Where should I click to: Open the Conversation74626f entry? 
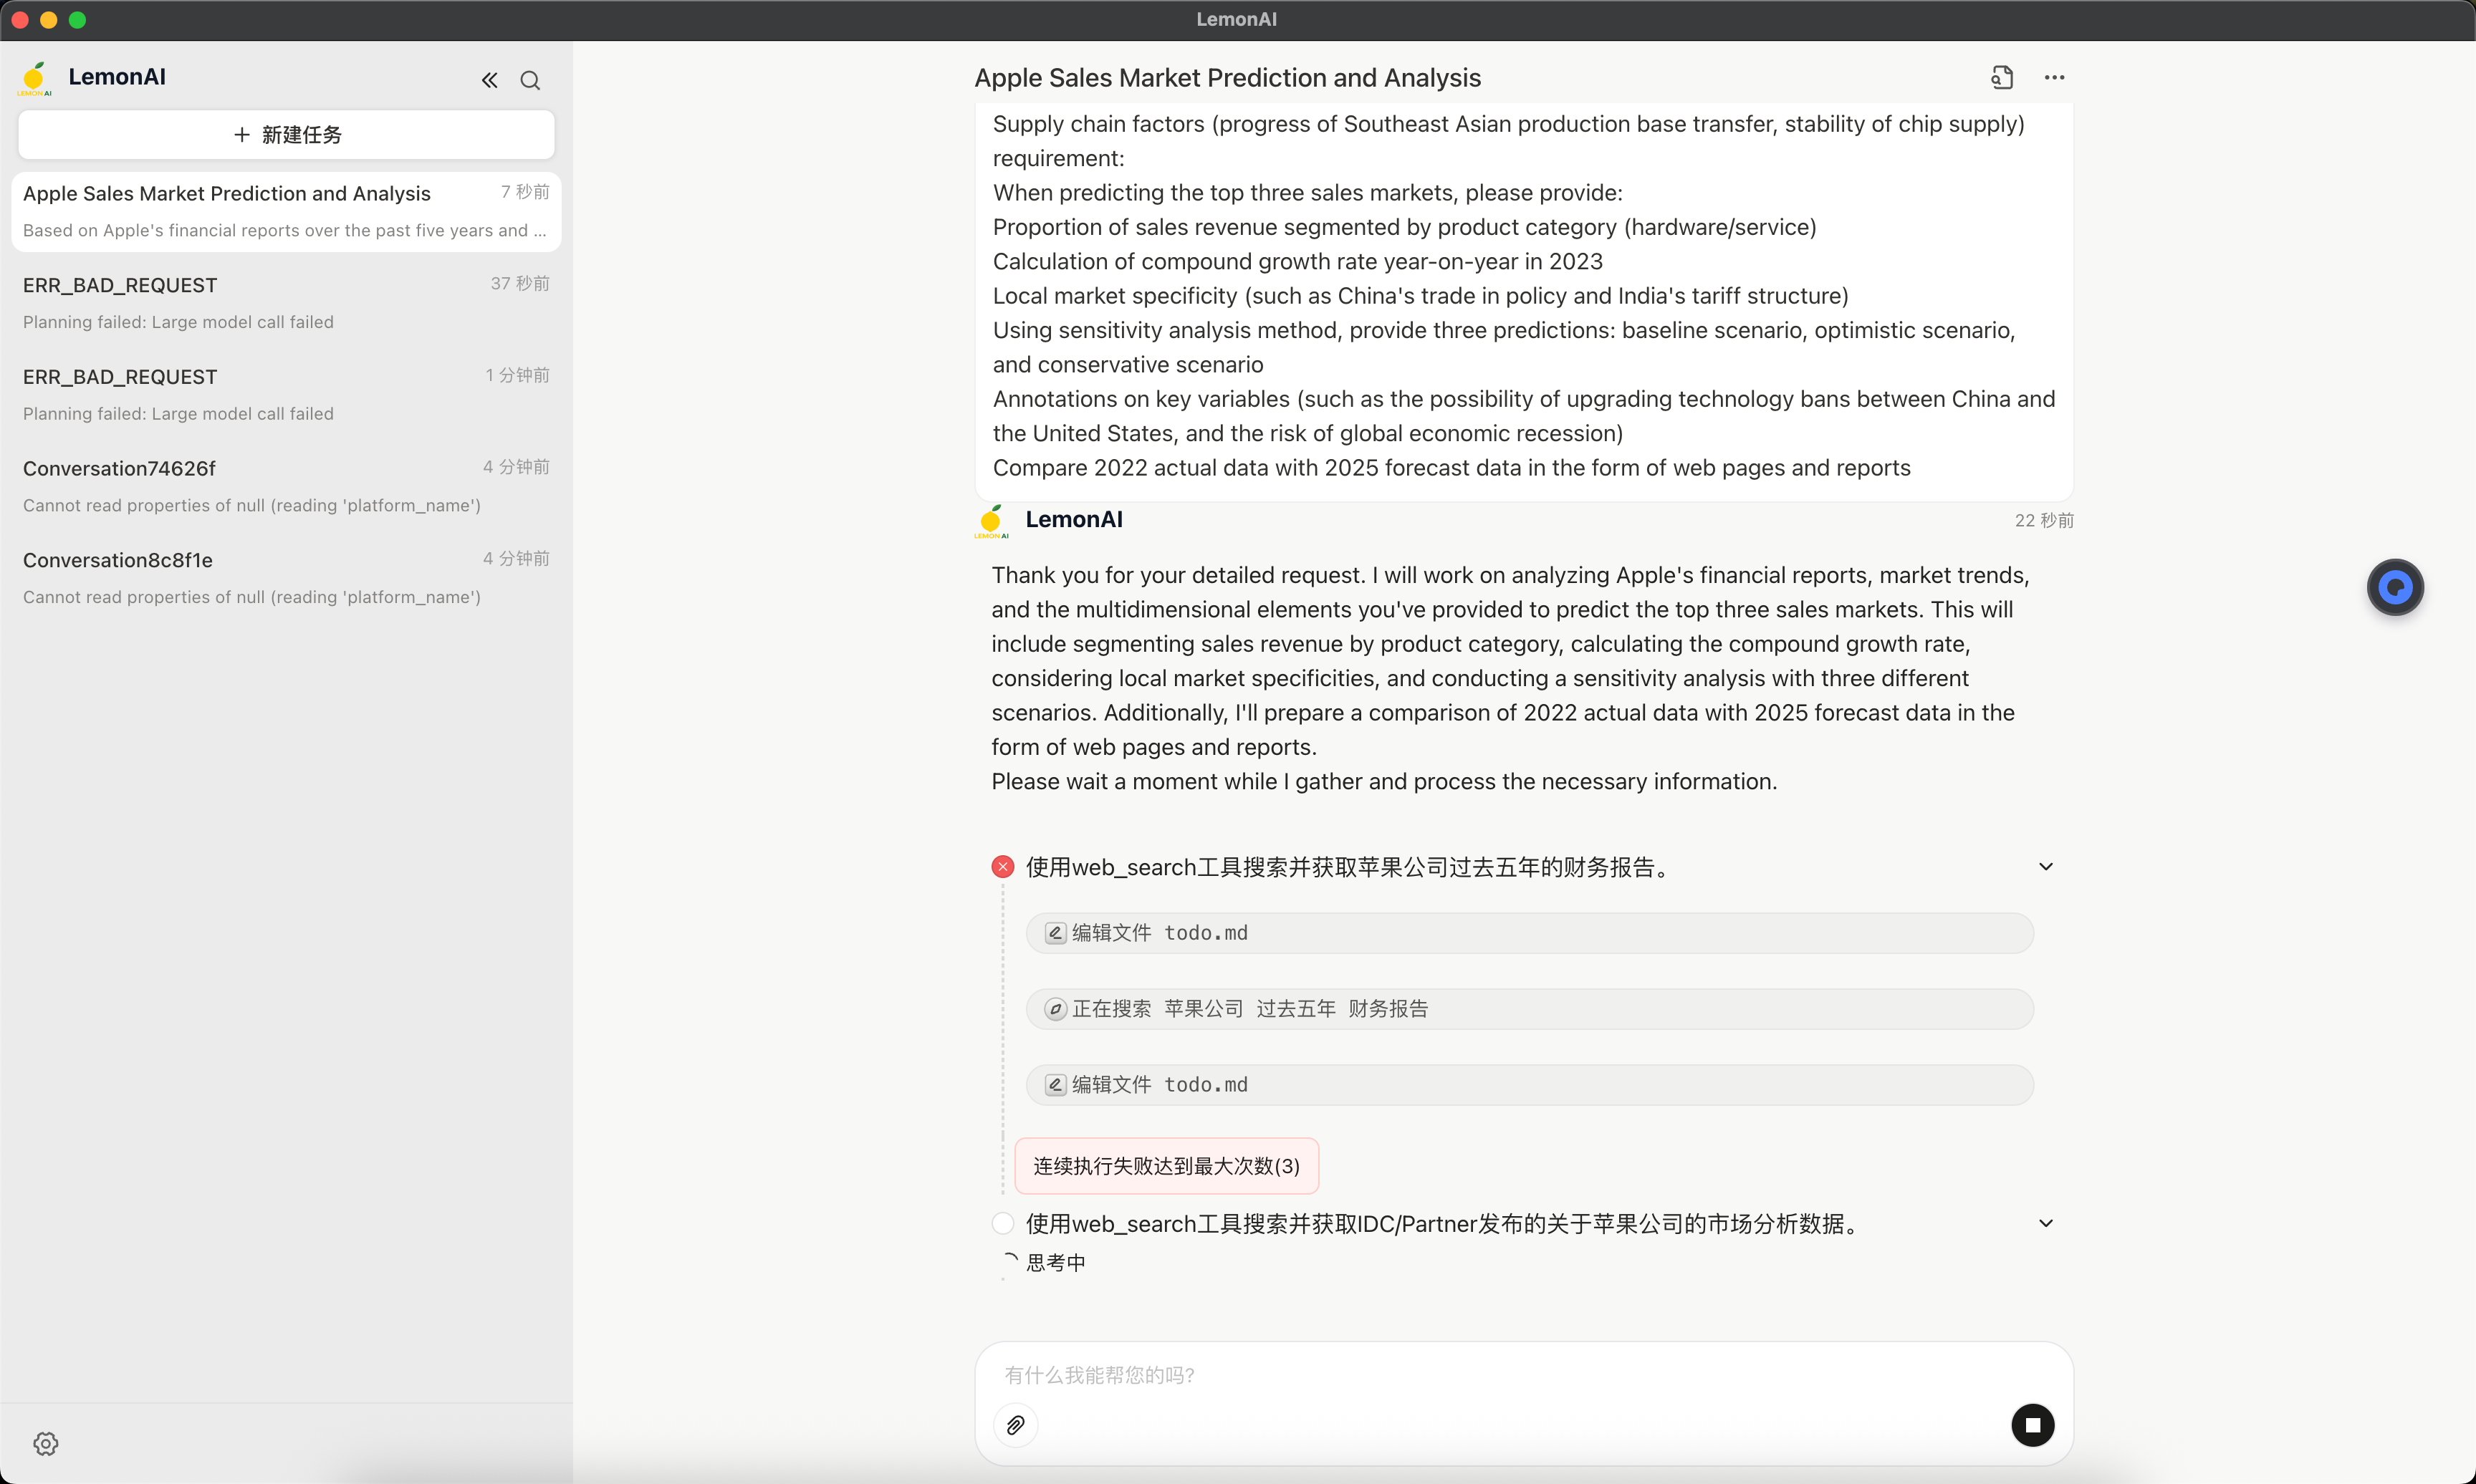pos(286,485)
